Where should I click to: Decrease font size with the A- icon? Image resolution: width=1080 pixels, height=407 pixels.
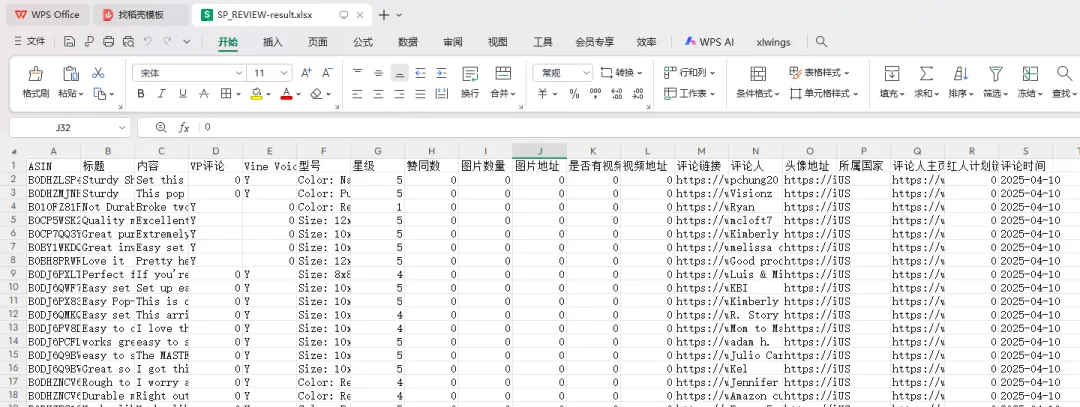327,72
